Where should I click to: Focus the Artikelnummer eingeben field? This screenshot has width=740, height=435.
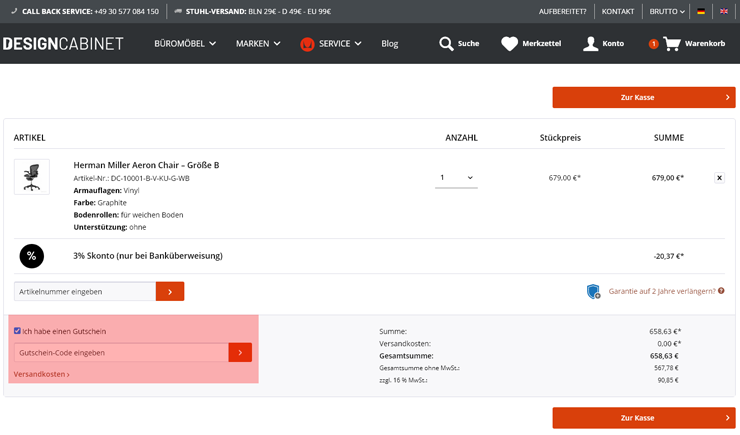[85, 292]
